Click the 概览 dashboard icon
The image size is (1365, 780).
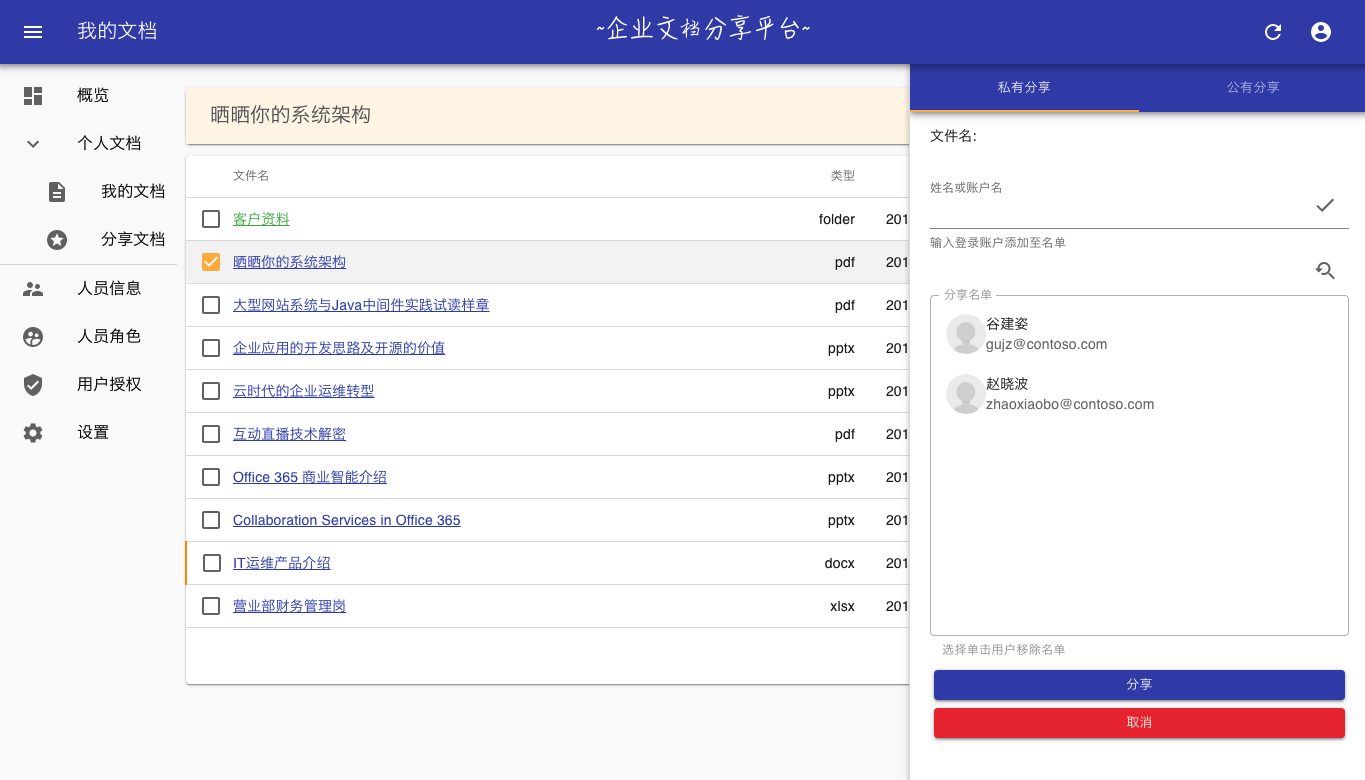click(33, 96)
